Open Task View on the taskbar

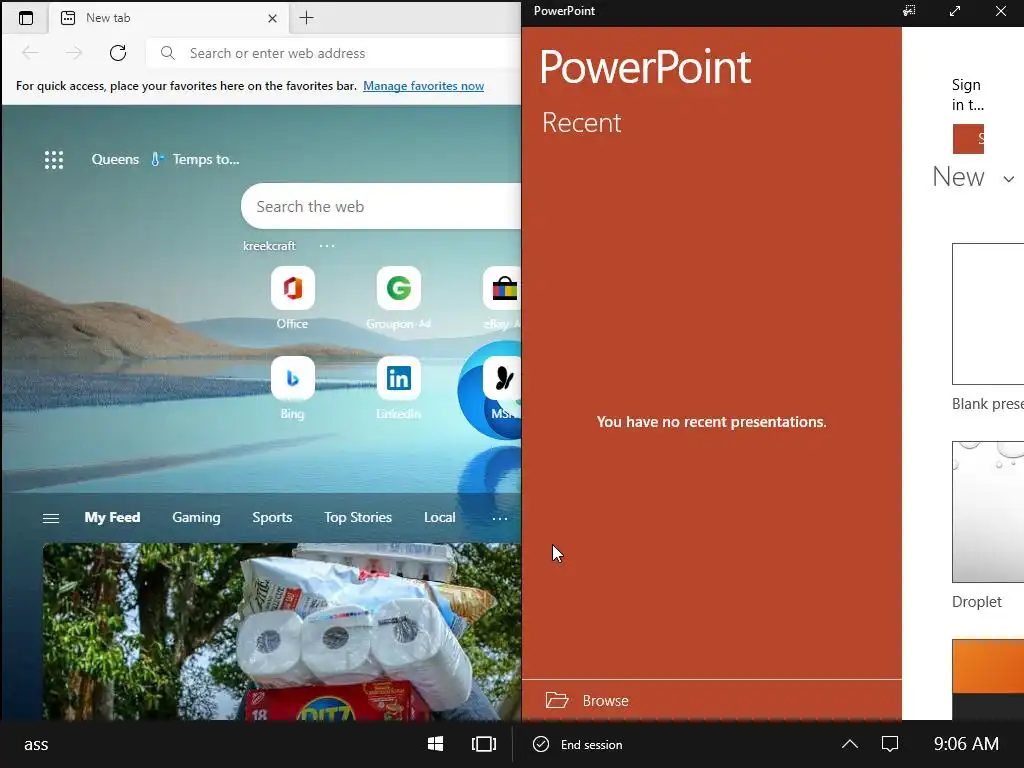point(484,744)
